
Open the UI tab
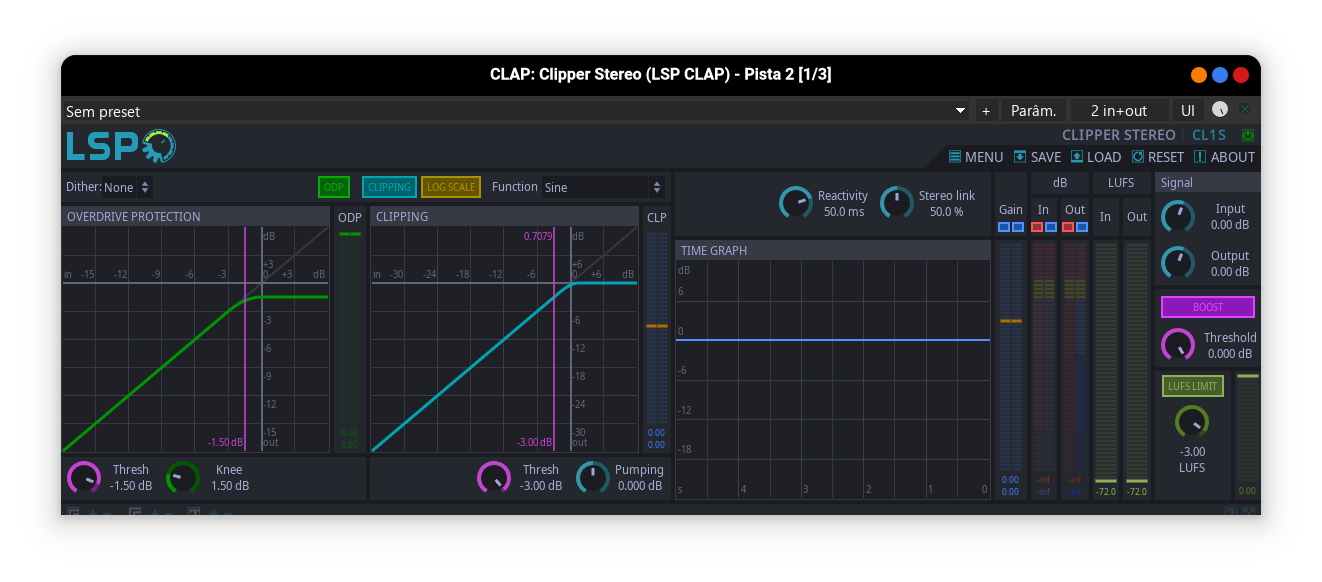1187,110
